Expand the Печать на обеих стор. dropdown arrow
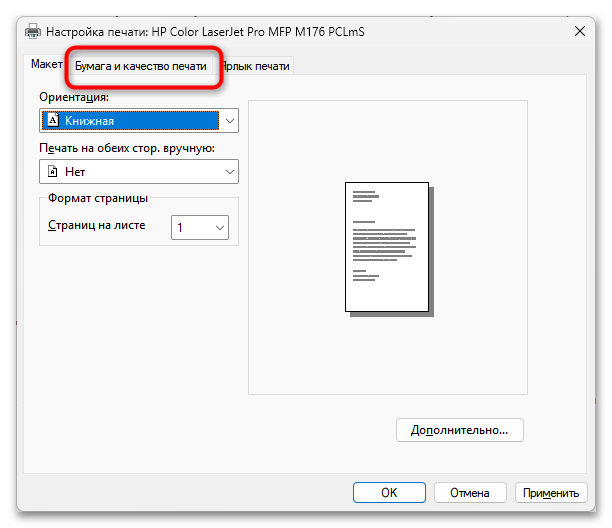 pyautogui.click(x=230, y=172)
